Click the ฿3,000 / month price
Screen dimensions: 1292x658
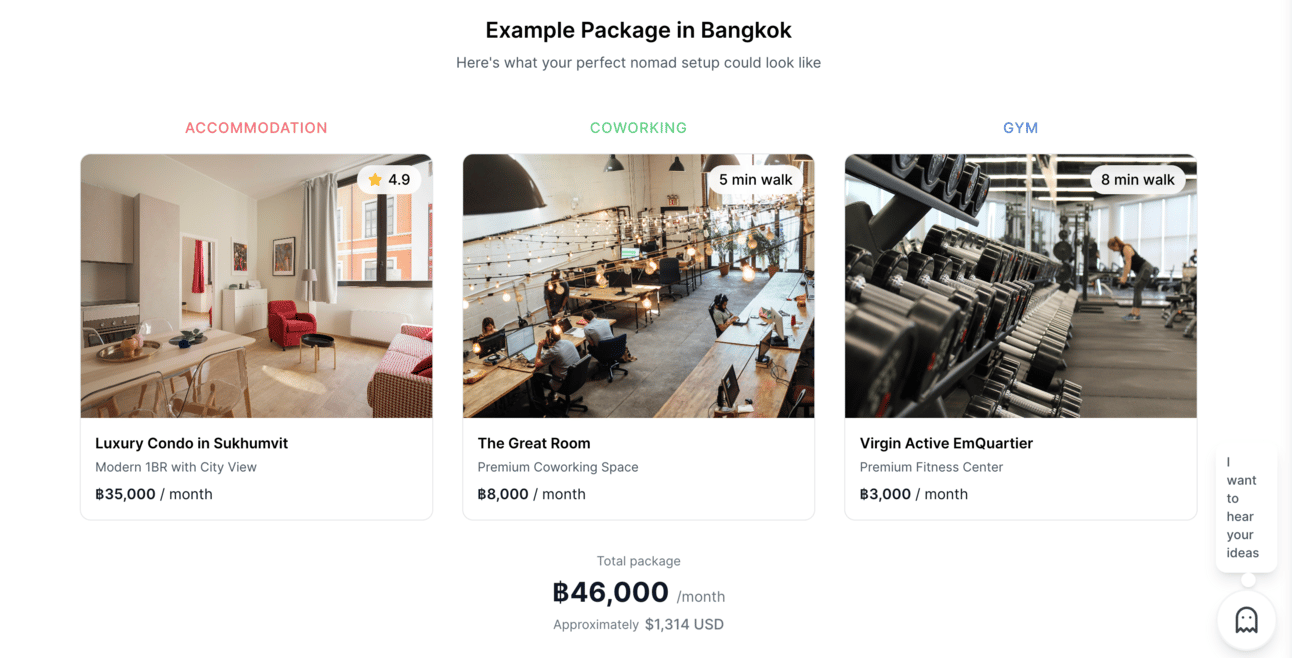914,494
